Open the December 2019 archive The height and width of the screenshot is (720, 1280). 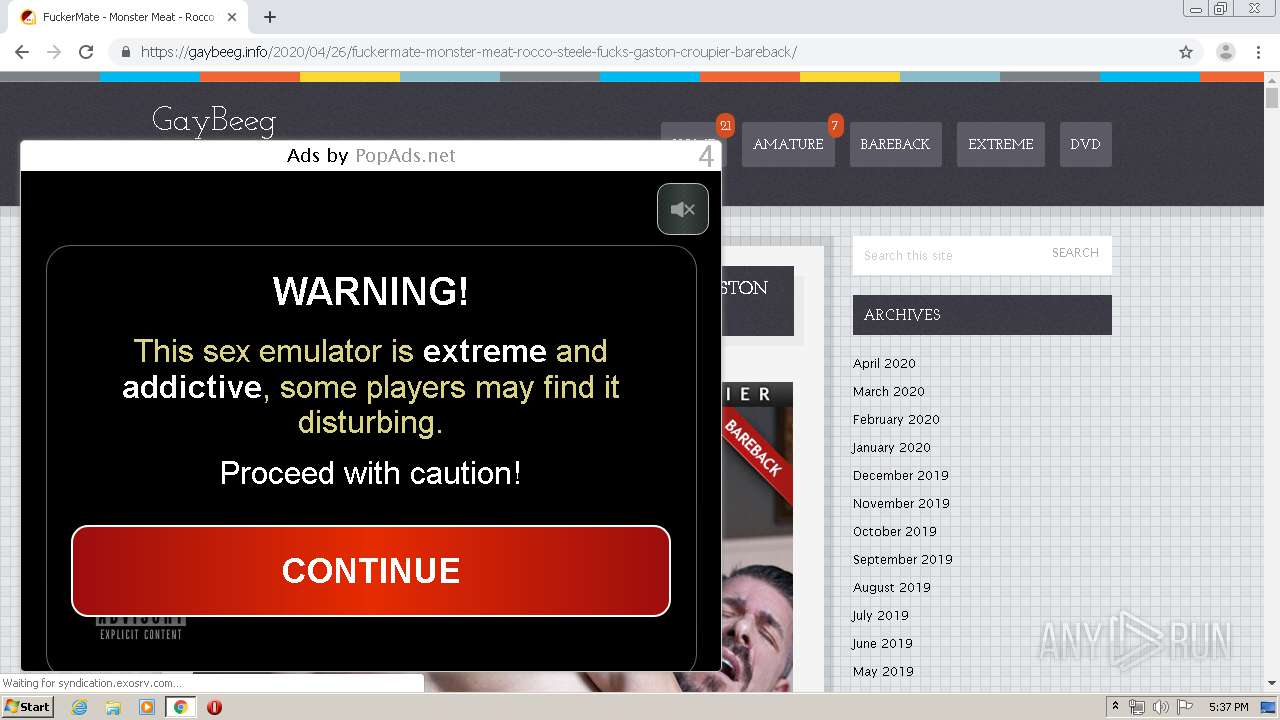(901, 475)
